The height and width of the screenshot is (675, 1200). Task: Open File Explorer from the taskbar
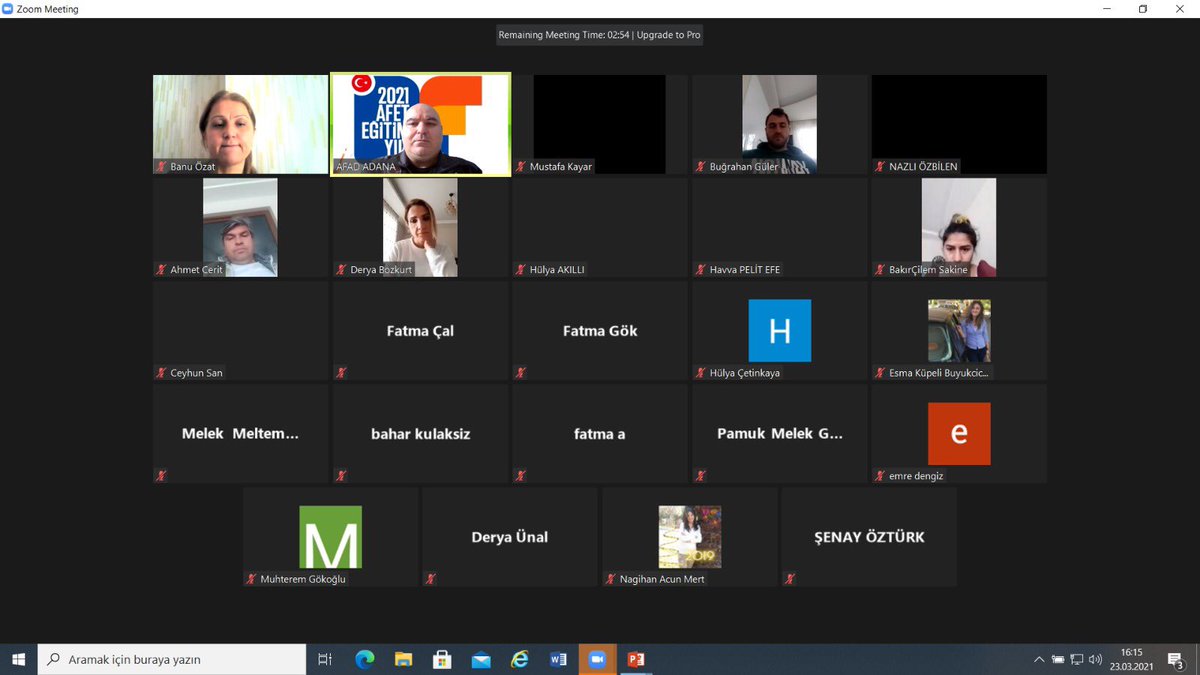click(403, 659)
